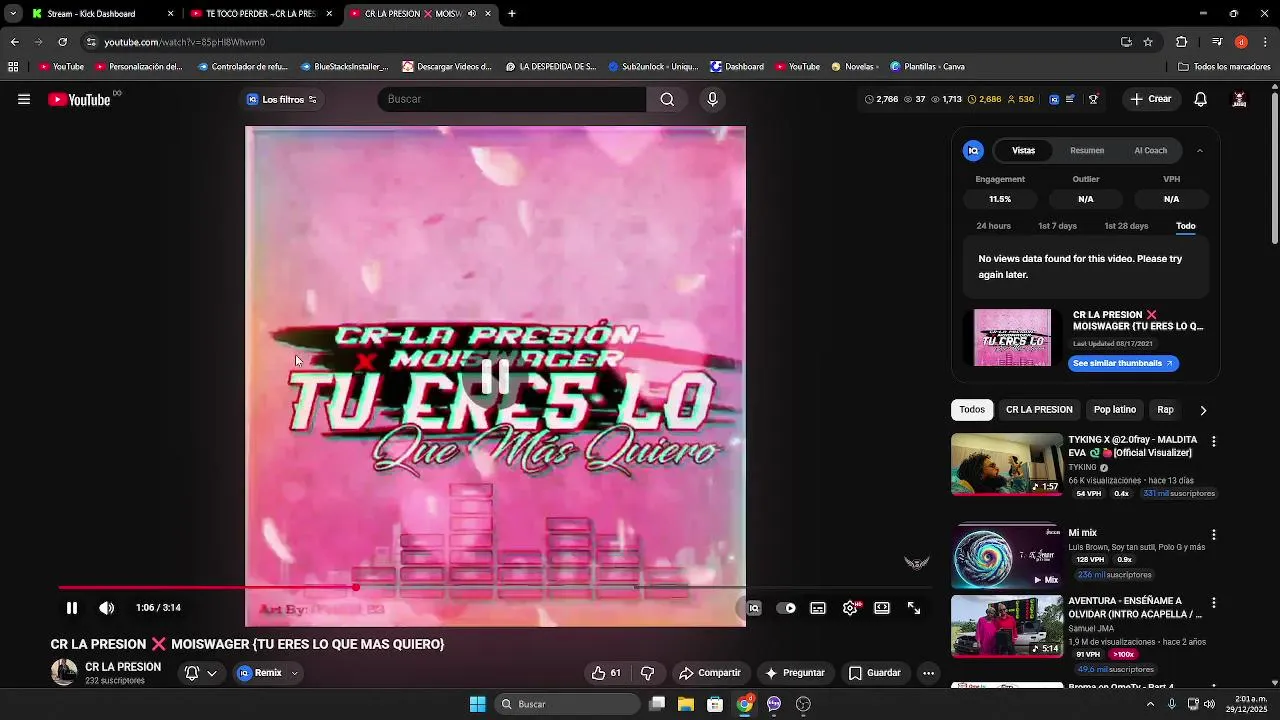Open Chrome apps grid in bookmarks bar
The width and height of the screenshot is (1280, 720).
(x=13, y=67)
